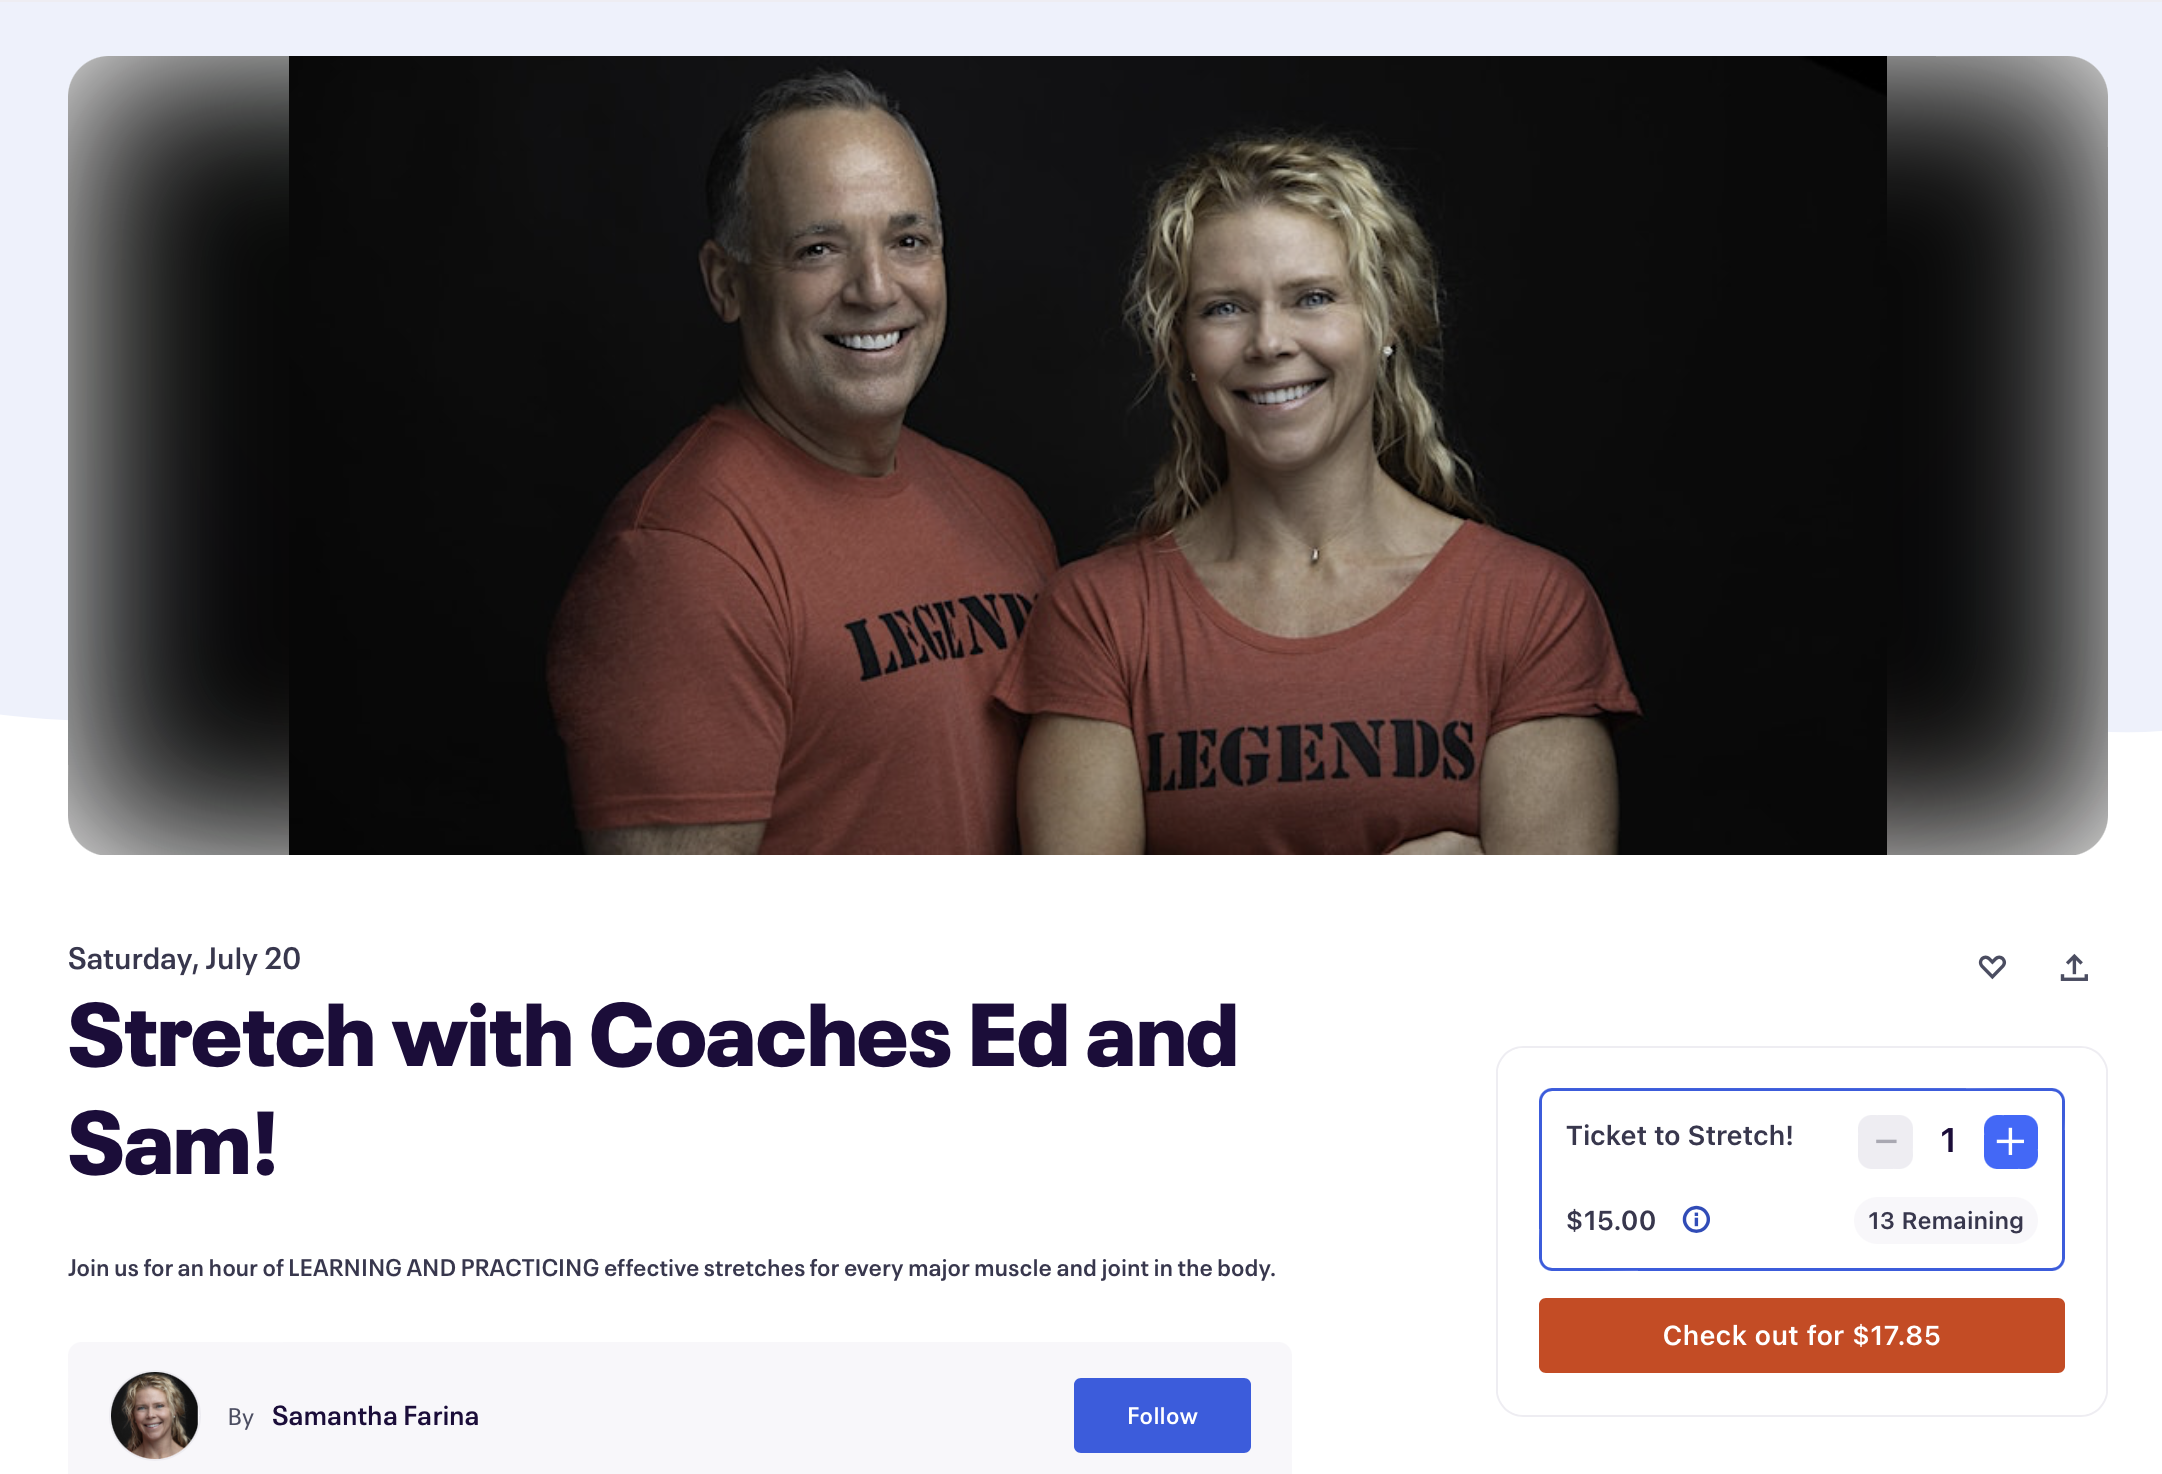Screen dimensions: 2162x1474
Task: Open the share options via upload arrow icon
Action: [2074, 967]
